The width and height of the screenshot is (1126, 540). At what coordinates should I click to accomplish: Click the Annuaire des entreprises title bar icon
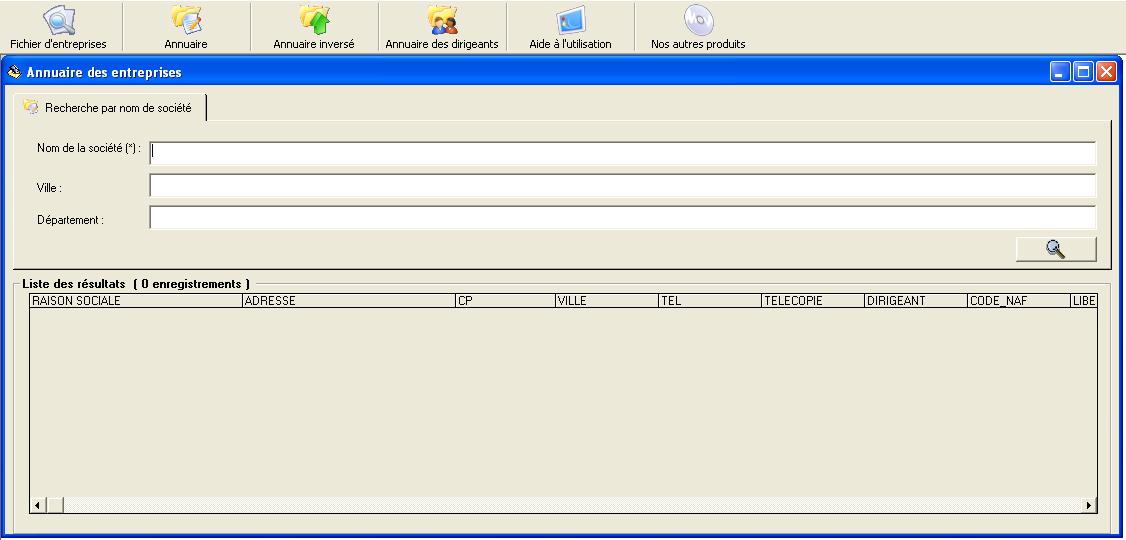pyautogui.click(x=14, y=72)
